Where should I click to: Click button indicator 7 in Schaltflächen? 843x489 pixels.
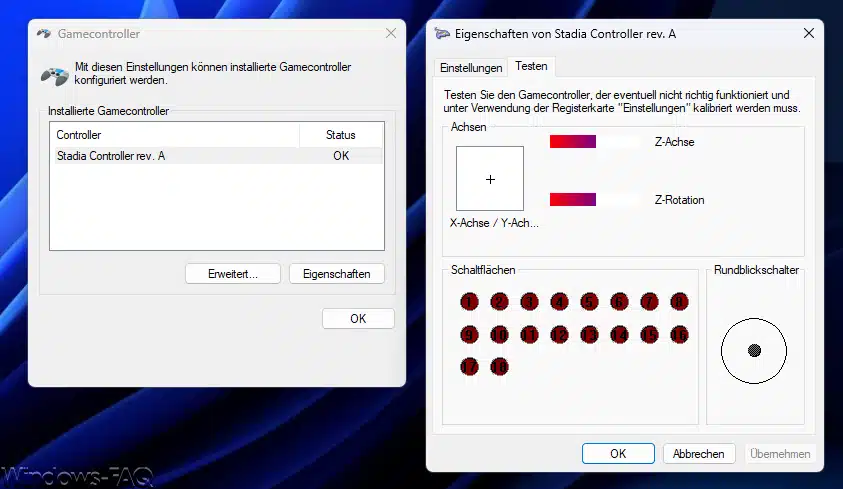649,302
